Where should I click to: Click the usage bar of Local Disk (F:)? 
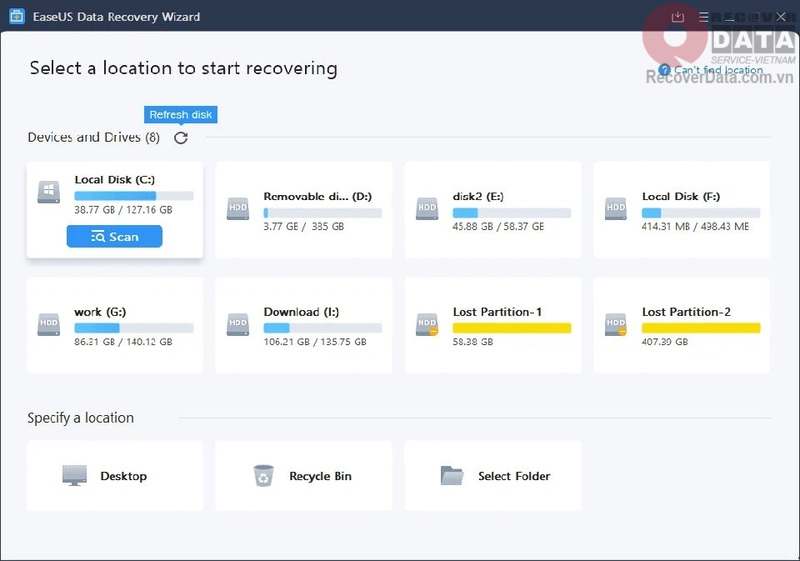click(x=701, y=213)
